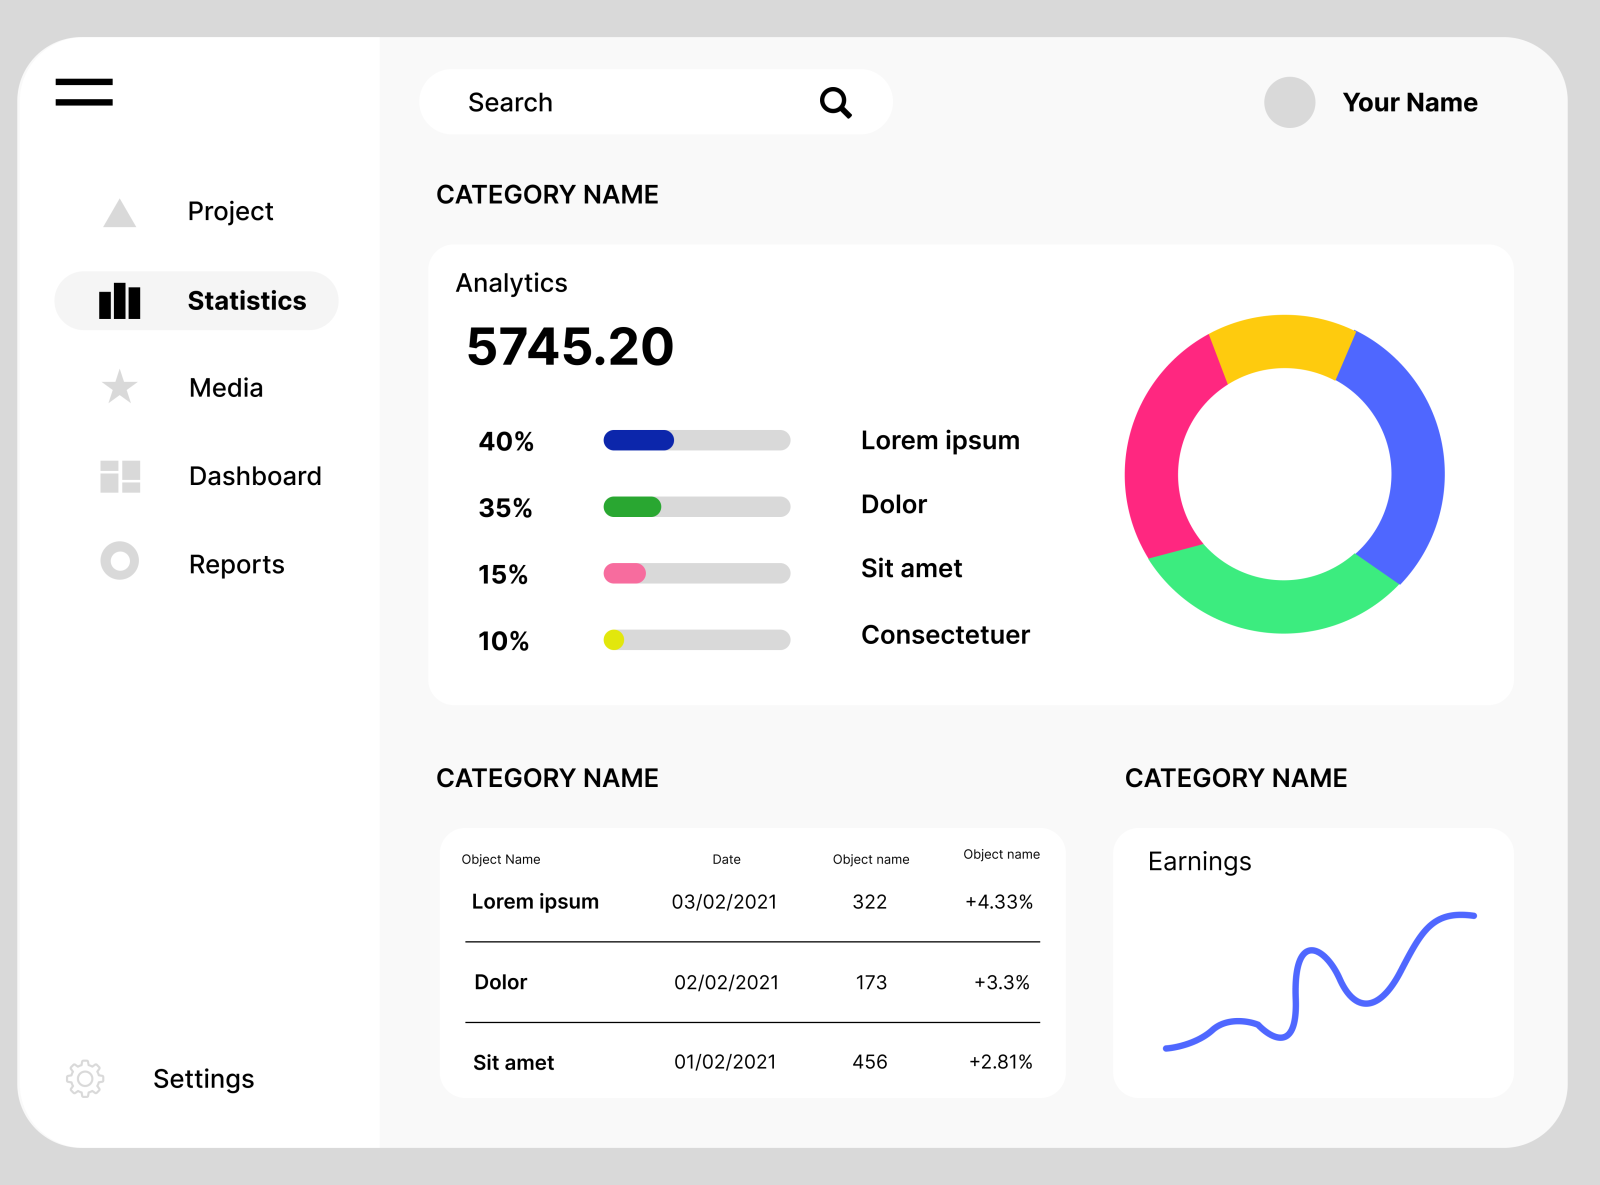Viewport: 1600px width, 1185px height.
Task: Click the Statistics bar chart icon
Action: coord(119,300)
